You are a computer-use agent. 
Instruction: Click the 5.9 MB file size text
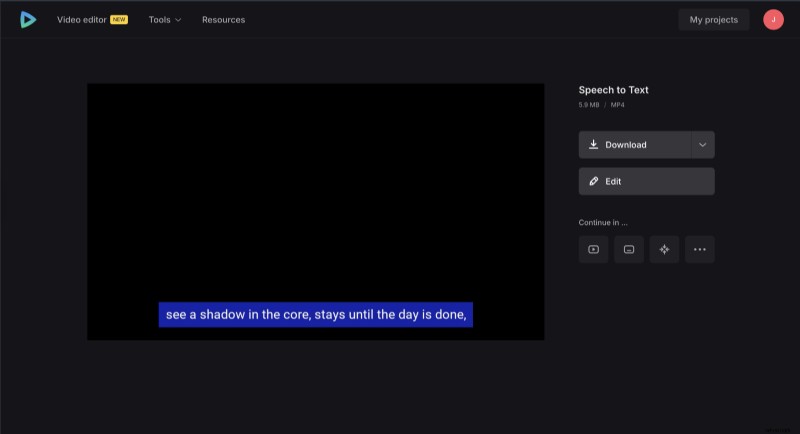pos(589,104)
